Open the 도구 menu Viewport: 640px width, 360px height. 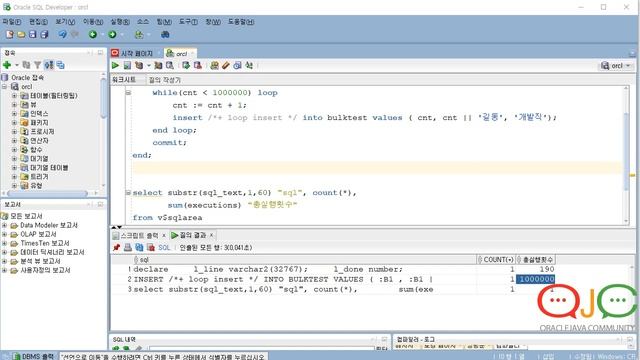tap(188, 22)
